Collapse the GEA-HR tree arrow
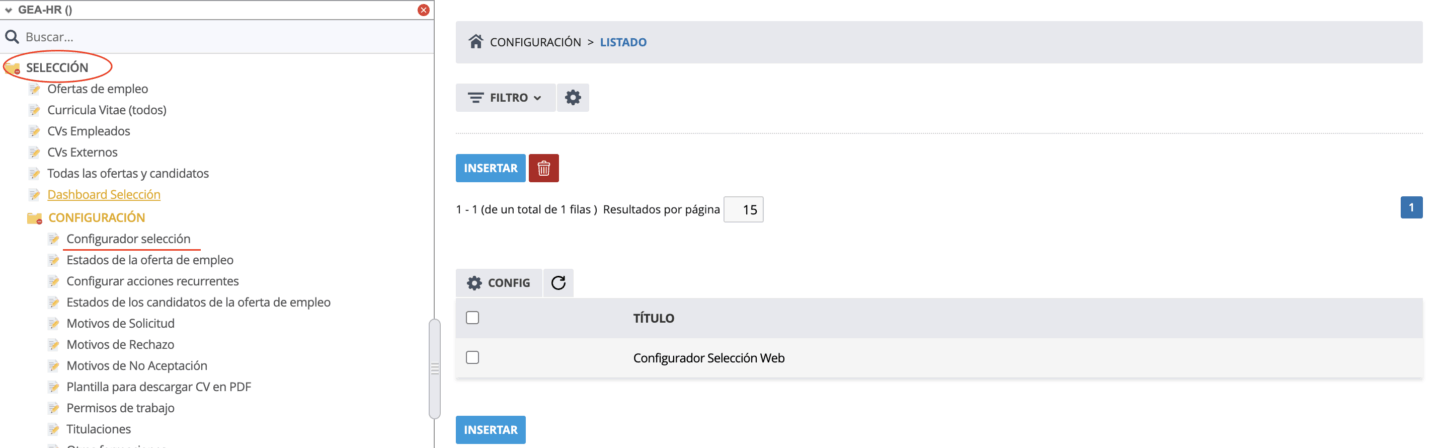This screenshot has height=448, width=1440. coord(8,9)
